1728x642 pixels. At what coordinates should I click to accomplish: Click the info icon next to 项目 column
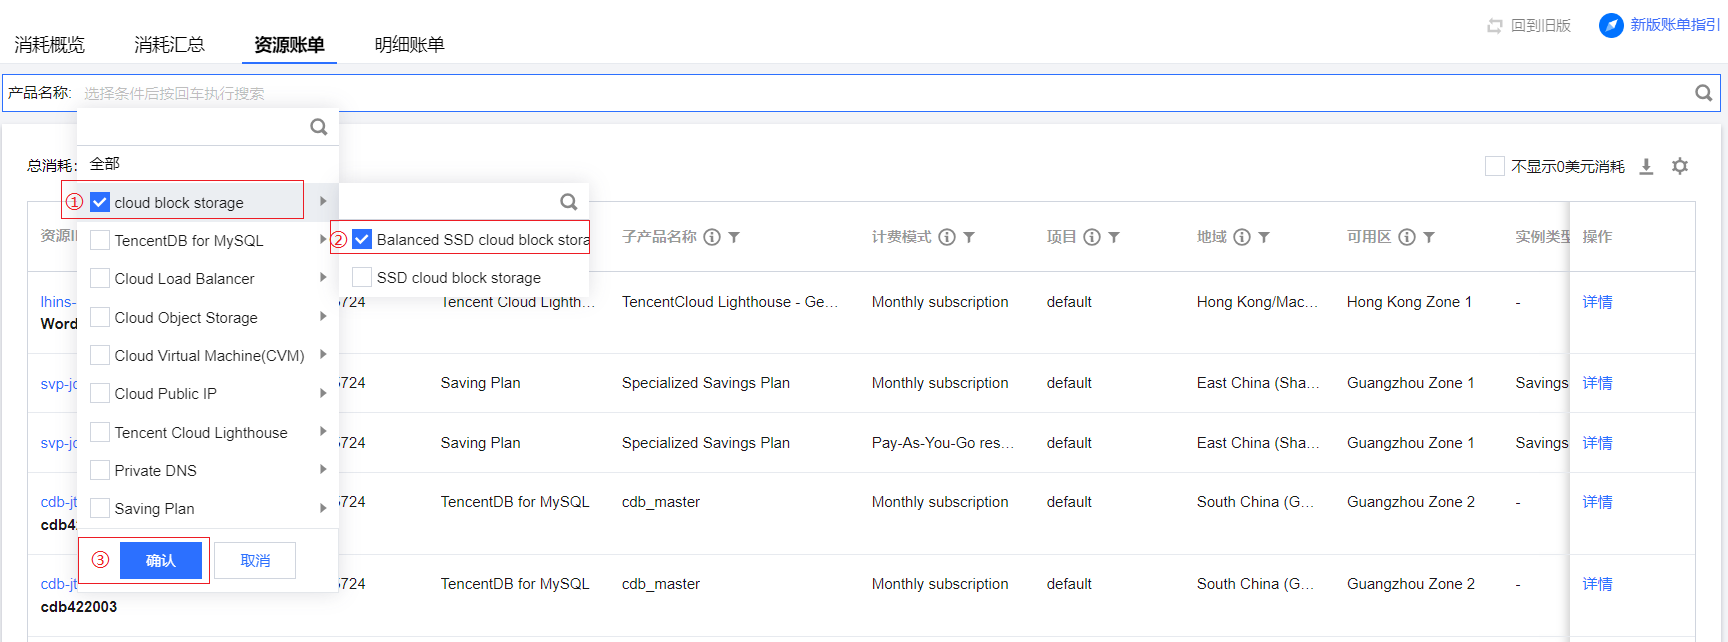coord(1092,237)
